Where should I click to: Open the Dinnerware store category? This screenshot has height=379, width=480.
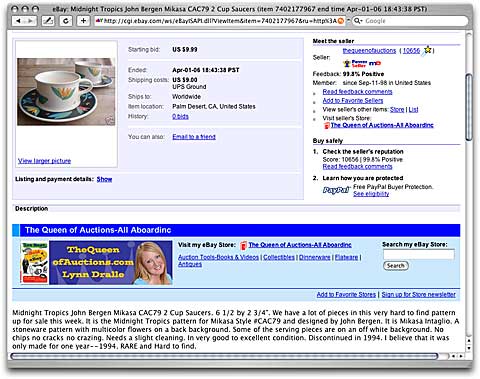(314, 257)
